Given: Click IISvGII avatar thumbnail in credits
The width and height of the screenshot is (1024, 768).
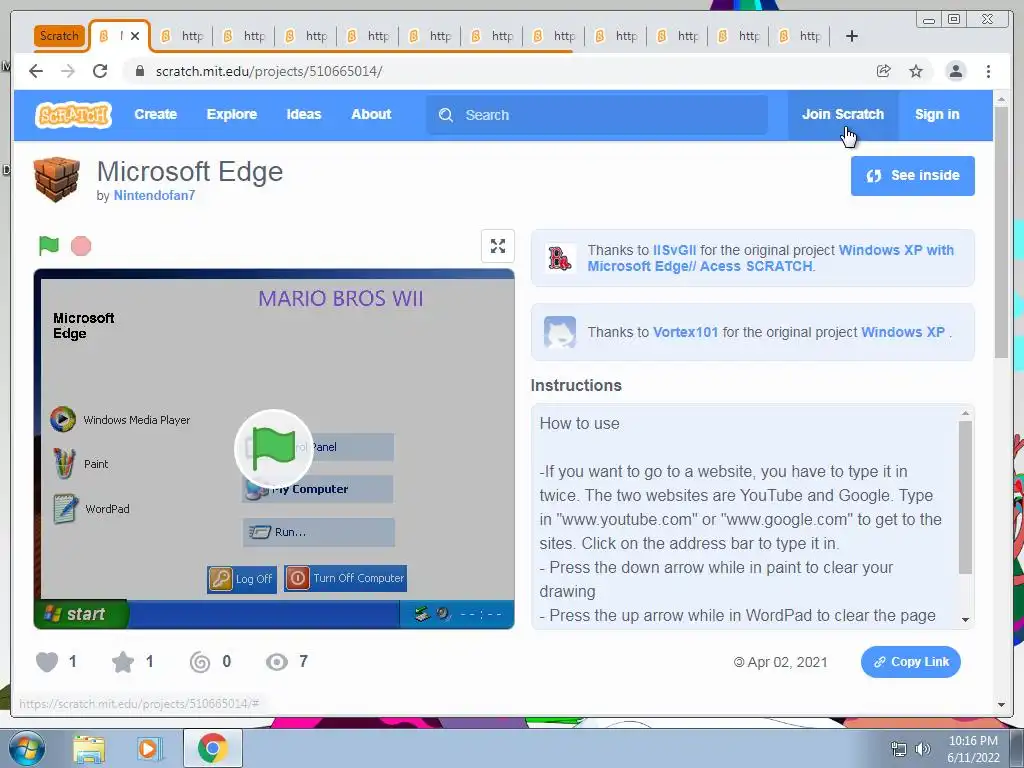Looking at the screenshot, I should click(560, 258).
